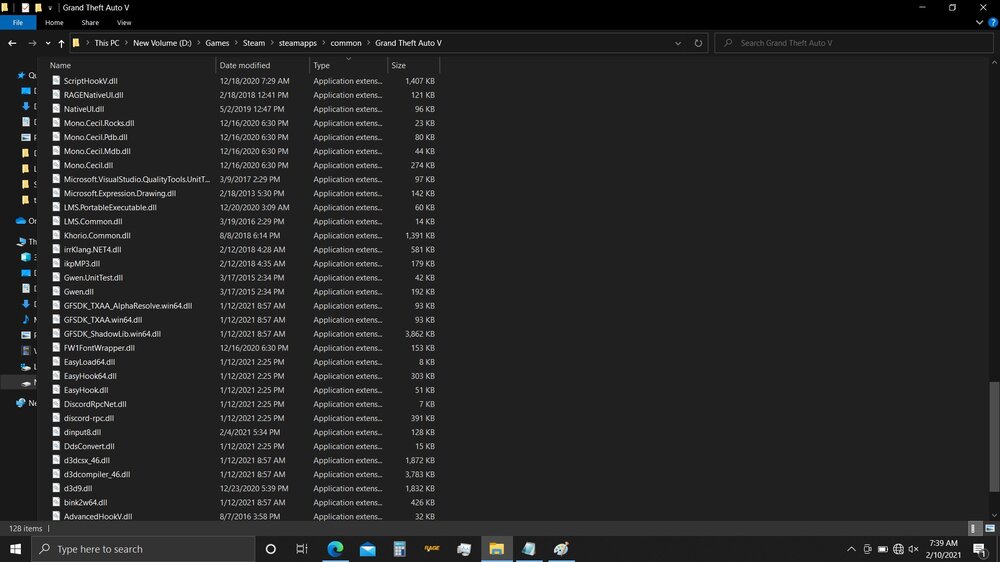Select the irrKlang.NET4.dll file
This screenshot has width=1000, height=562.
[x=92, y=249]
